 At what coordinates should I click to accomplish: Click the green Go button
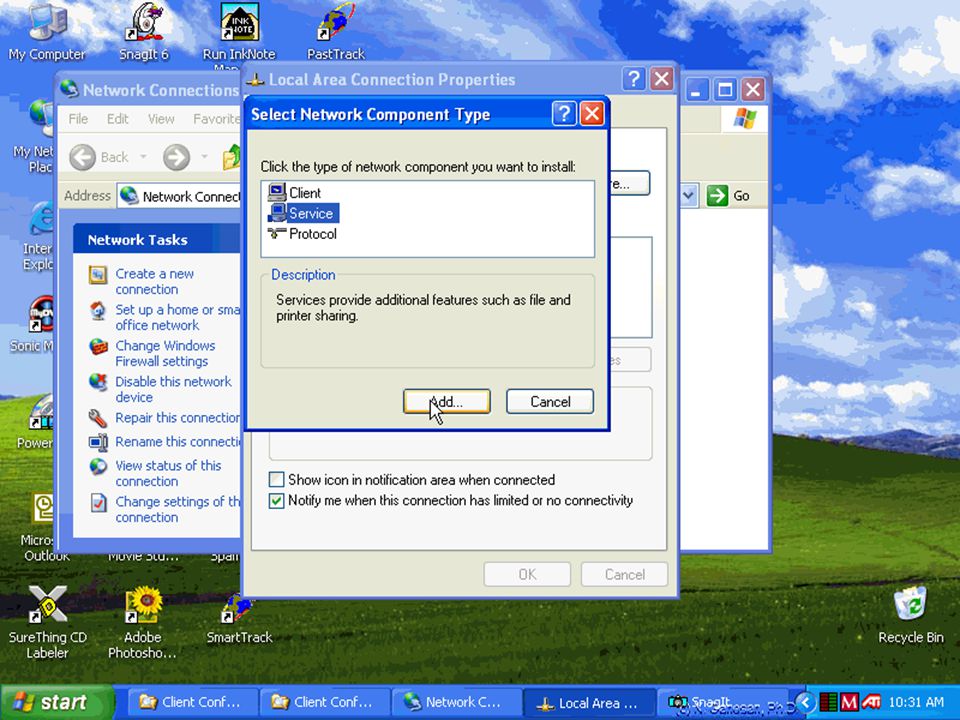coord(729,196)
